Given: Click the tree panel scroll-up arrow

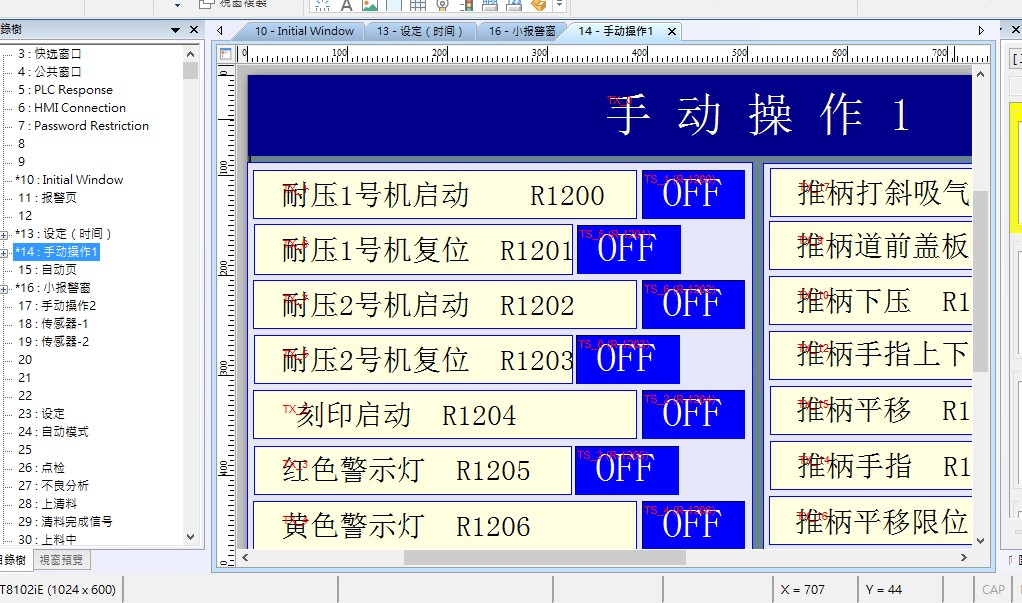Looking at the screenshot, I should click(190, 54).
